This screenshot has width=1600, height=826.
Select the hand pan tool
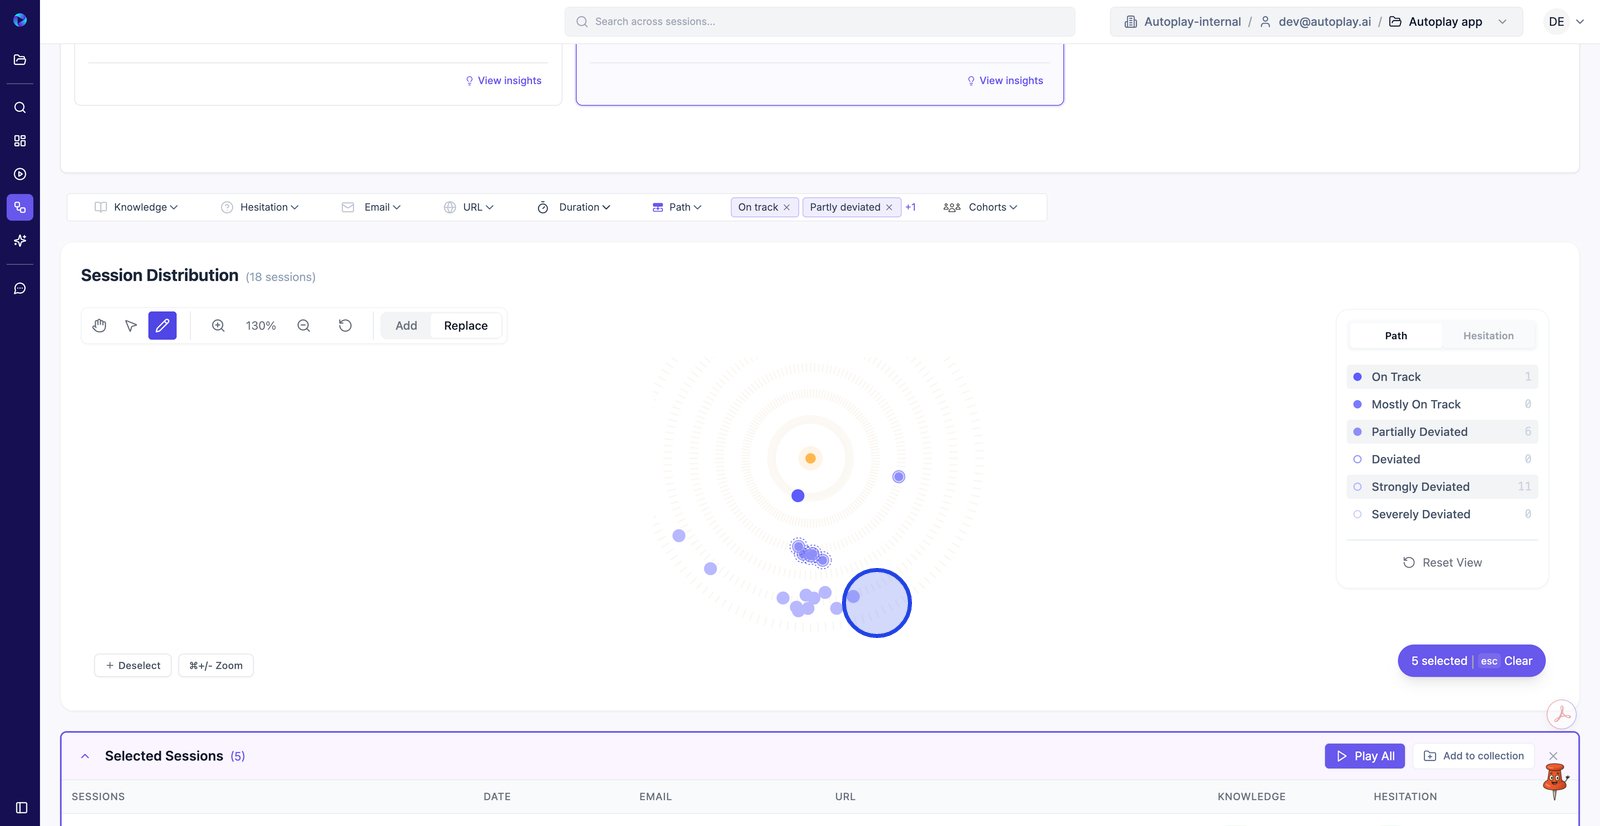(99, 326)
